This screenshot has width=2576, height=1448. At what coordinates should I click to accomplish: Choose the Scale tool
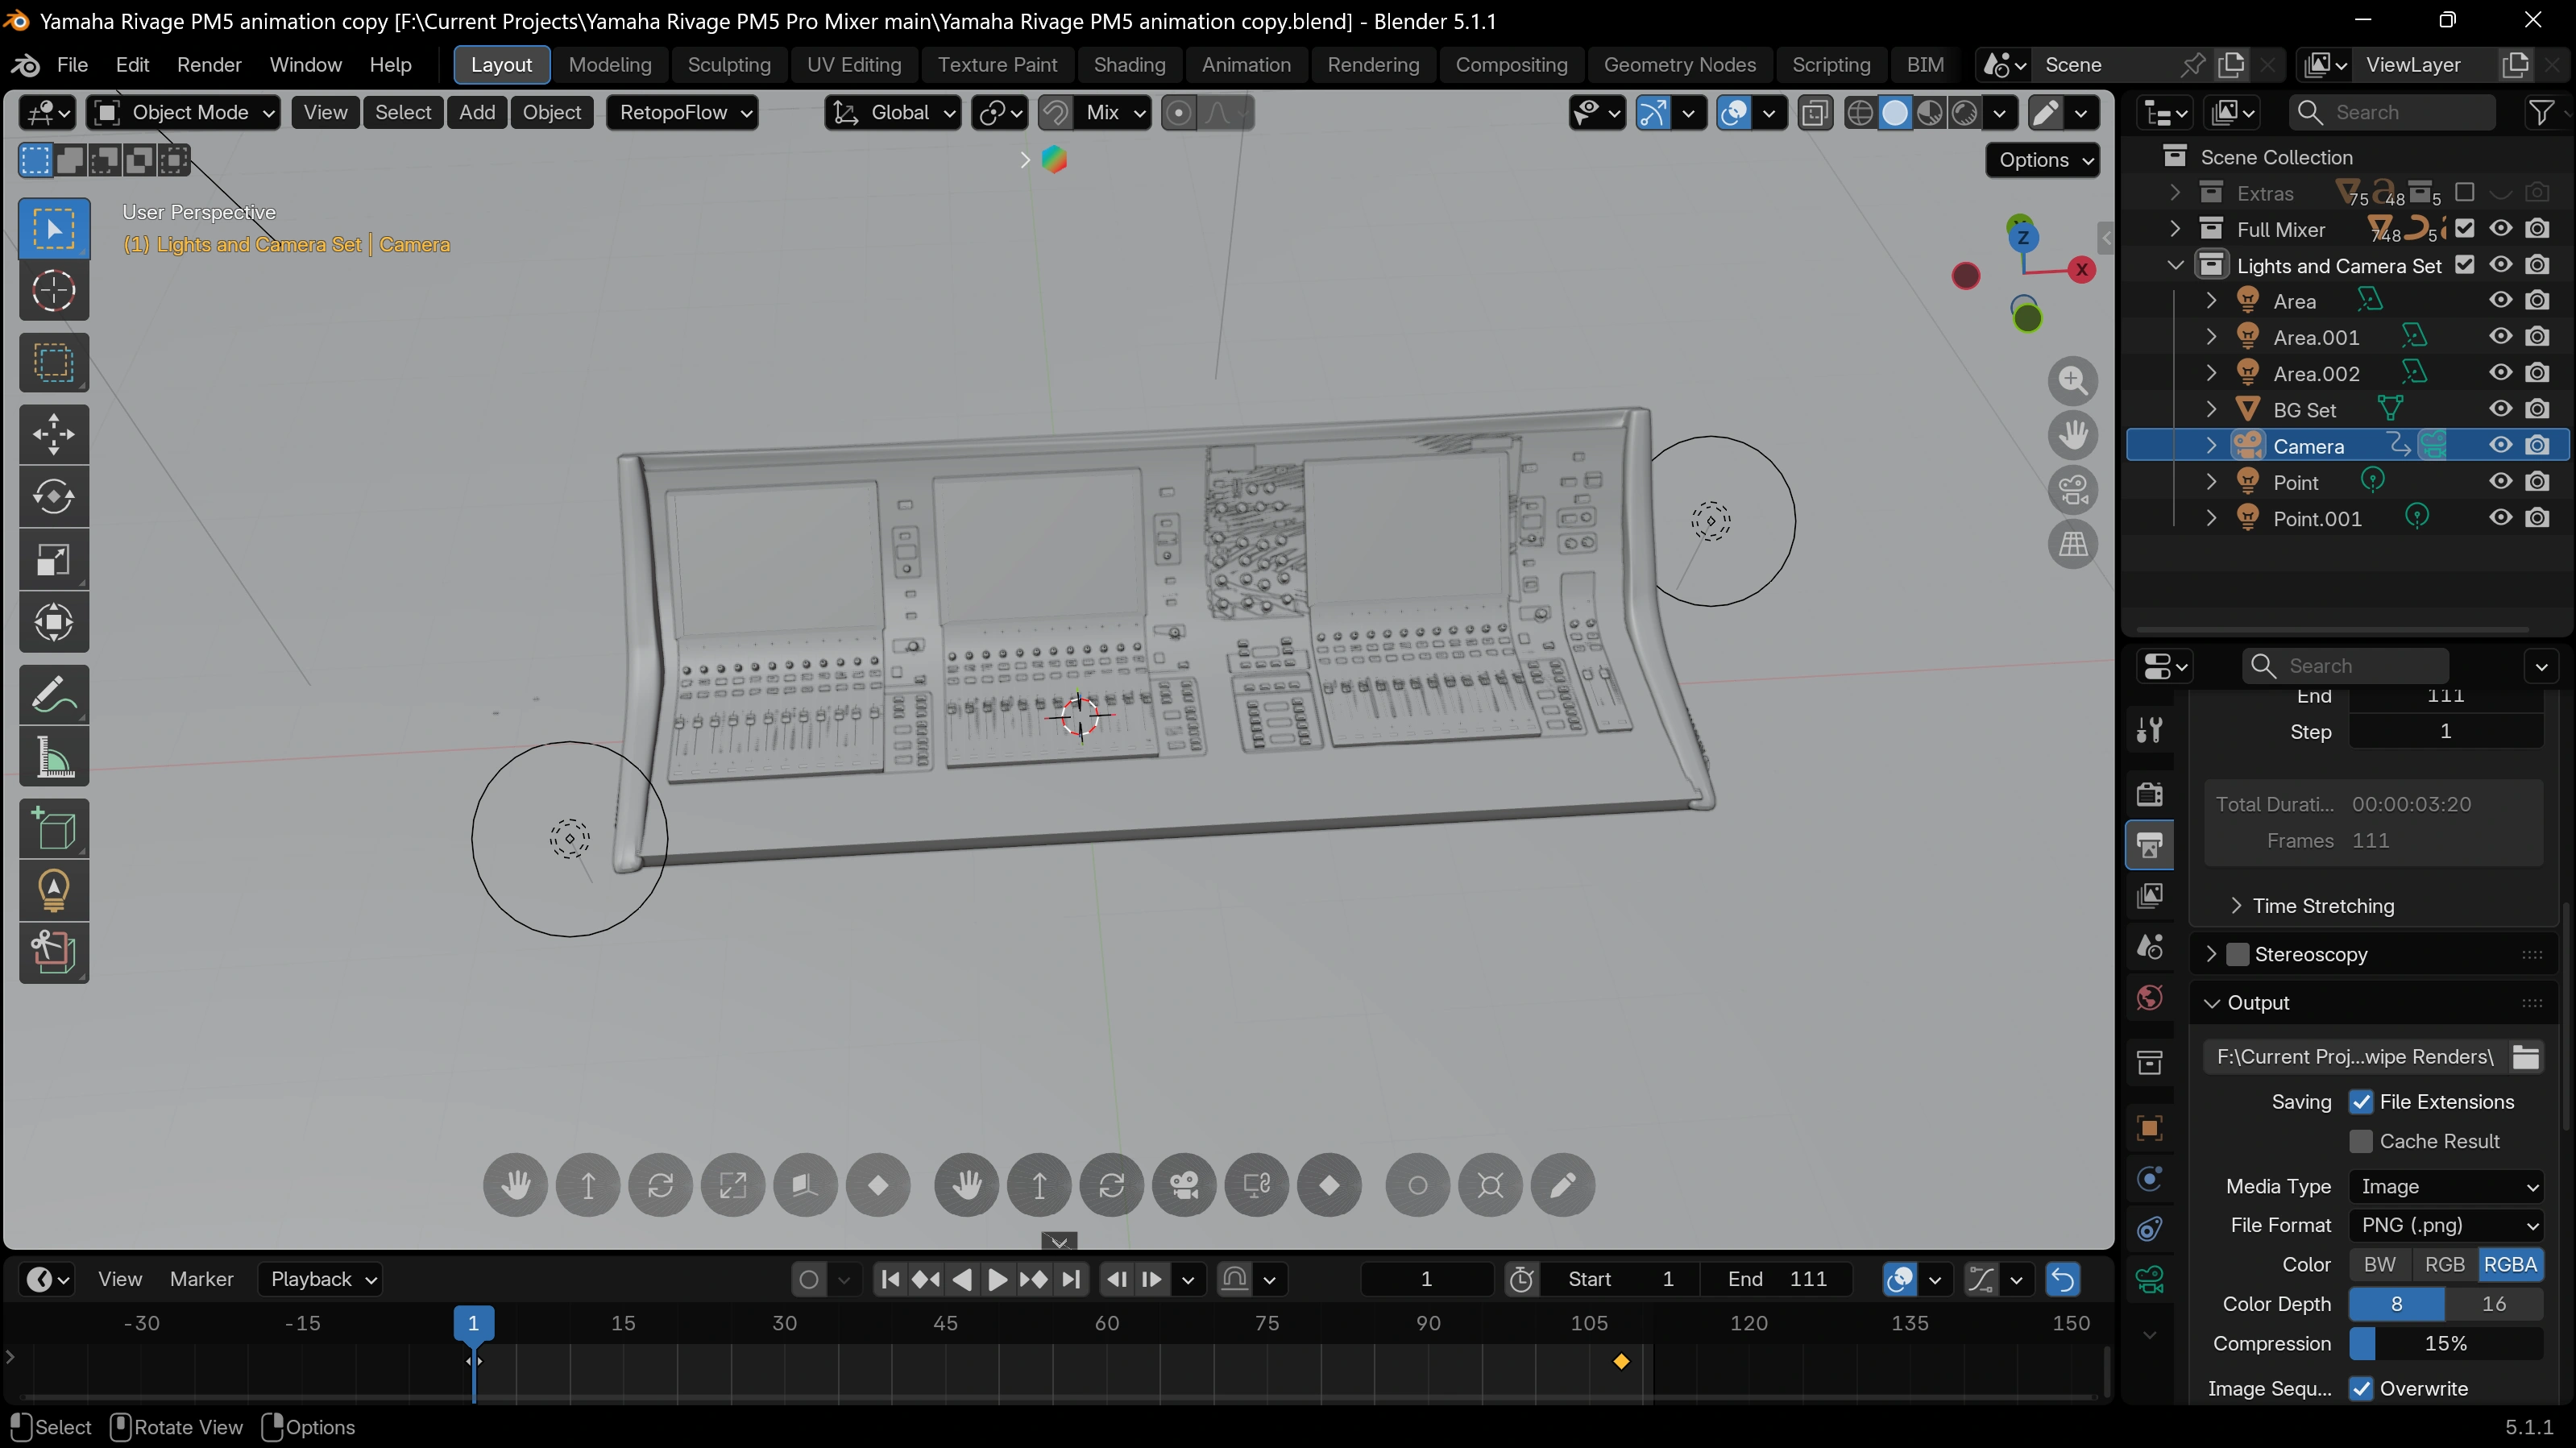pos(54,560)
